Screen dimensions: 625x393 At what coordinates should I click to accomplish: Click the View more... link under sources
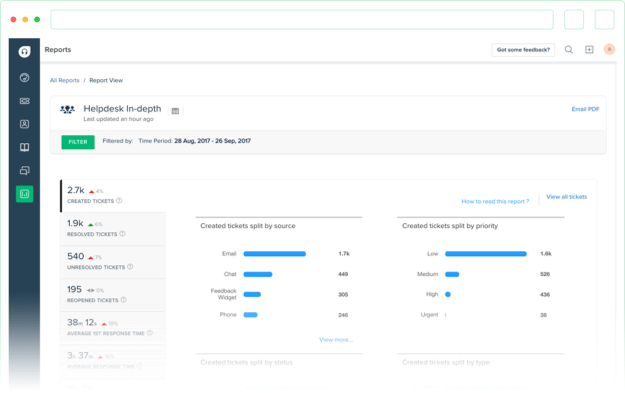tap(336, 340)
